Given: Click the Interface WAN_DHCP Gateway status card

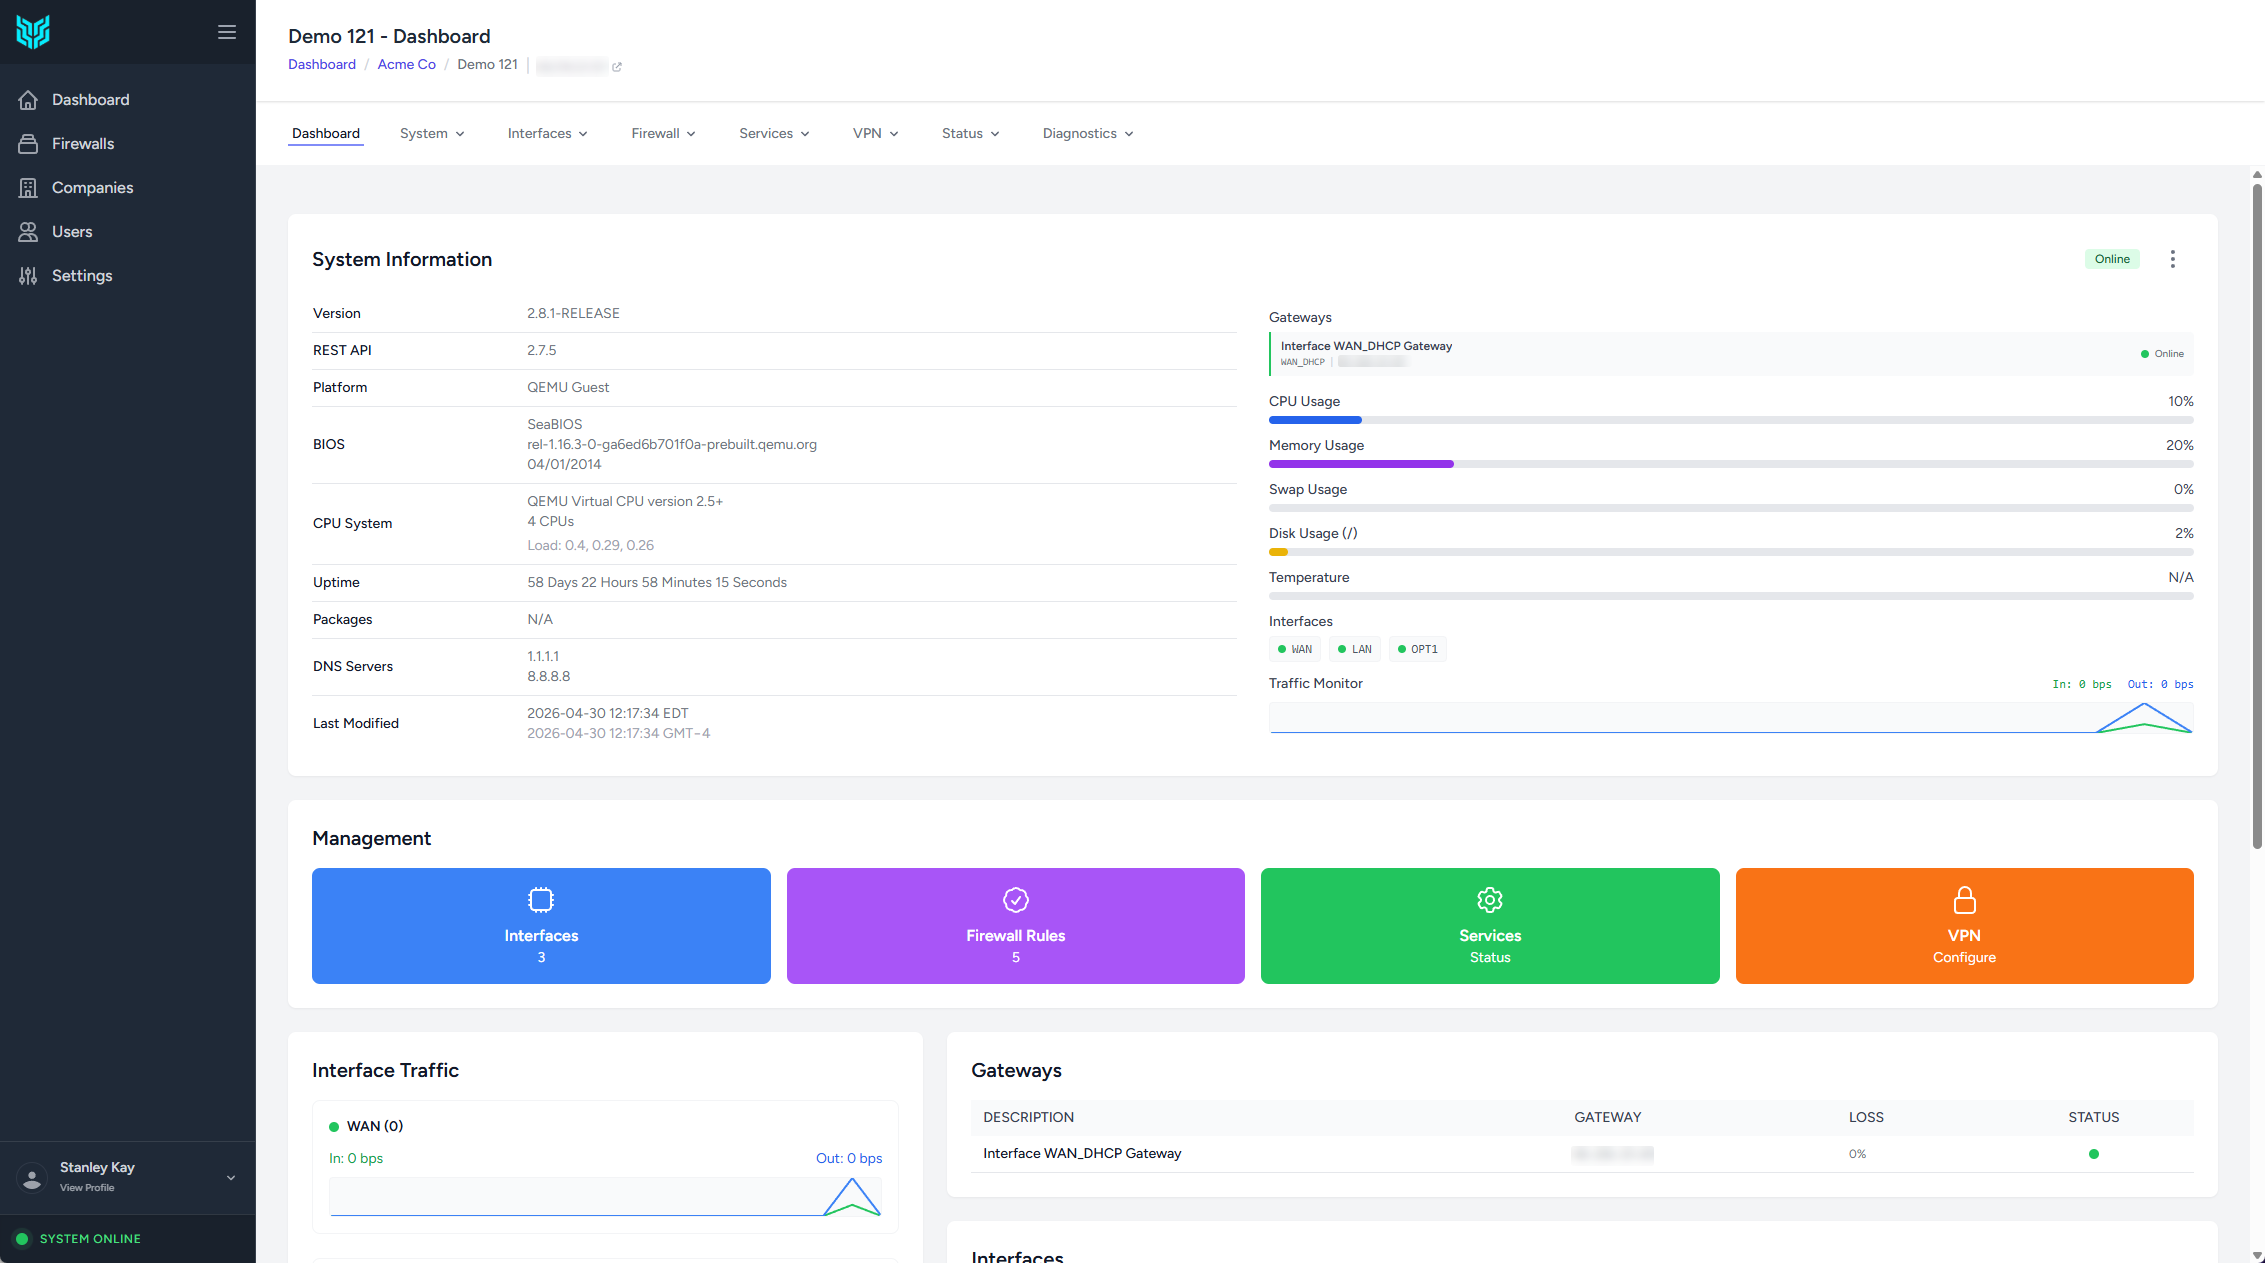Looking at the screenshot, I should click(x=1731, y=354).
